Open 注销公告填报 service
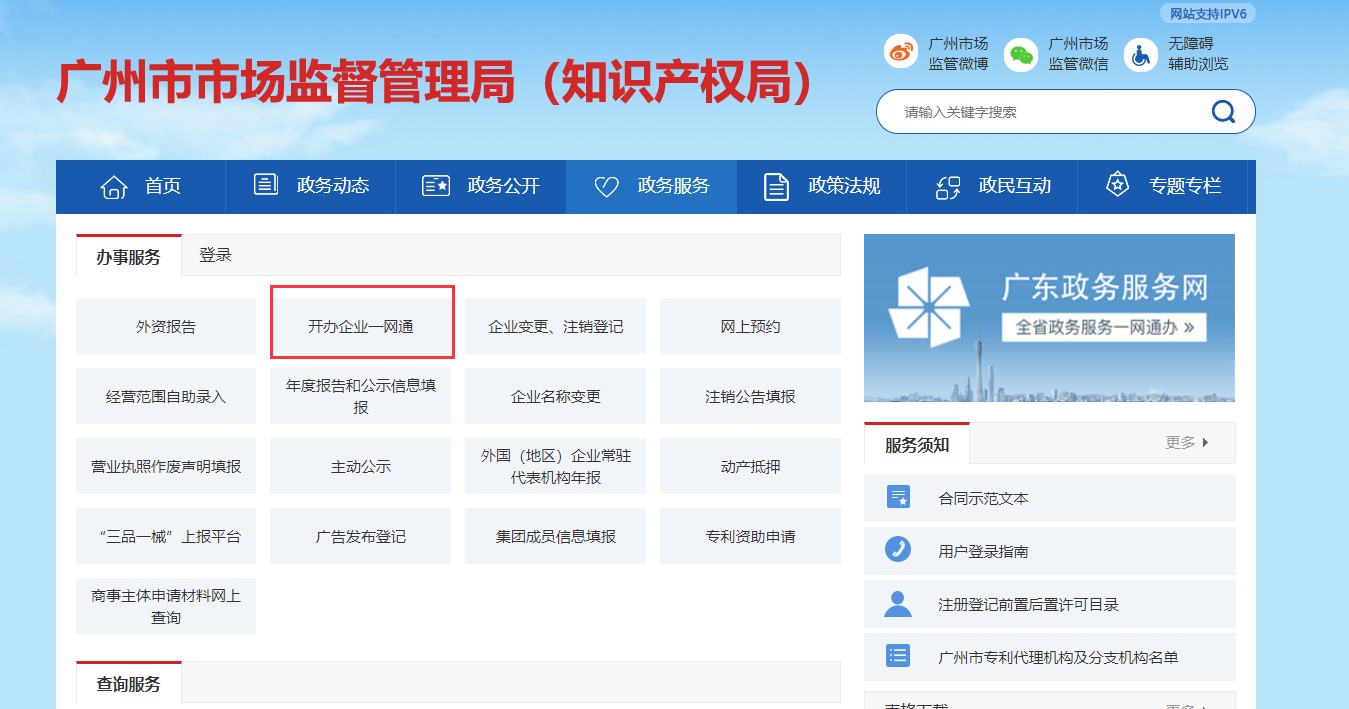This screenshot has height=709, width=1349. pos(750,396)
